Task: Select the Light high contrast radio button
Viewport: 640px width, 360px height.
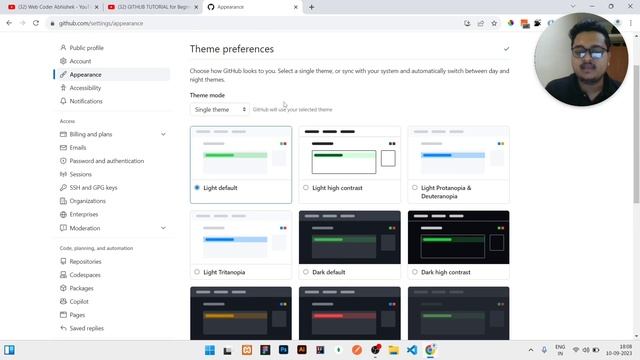Action: click(306, 188)
